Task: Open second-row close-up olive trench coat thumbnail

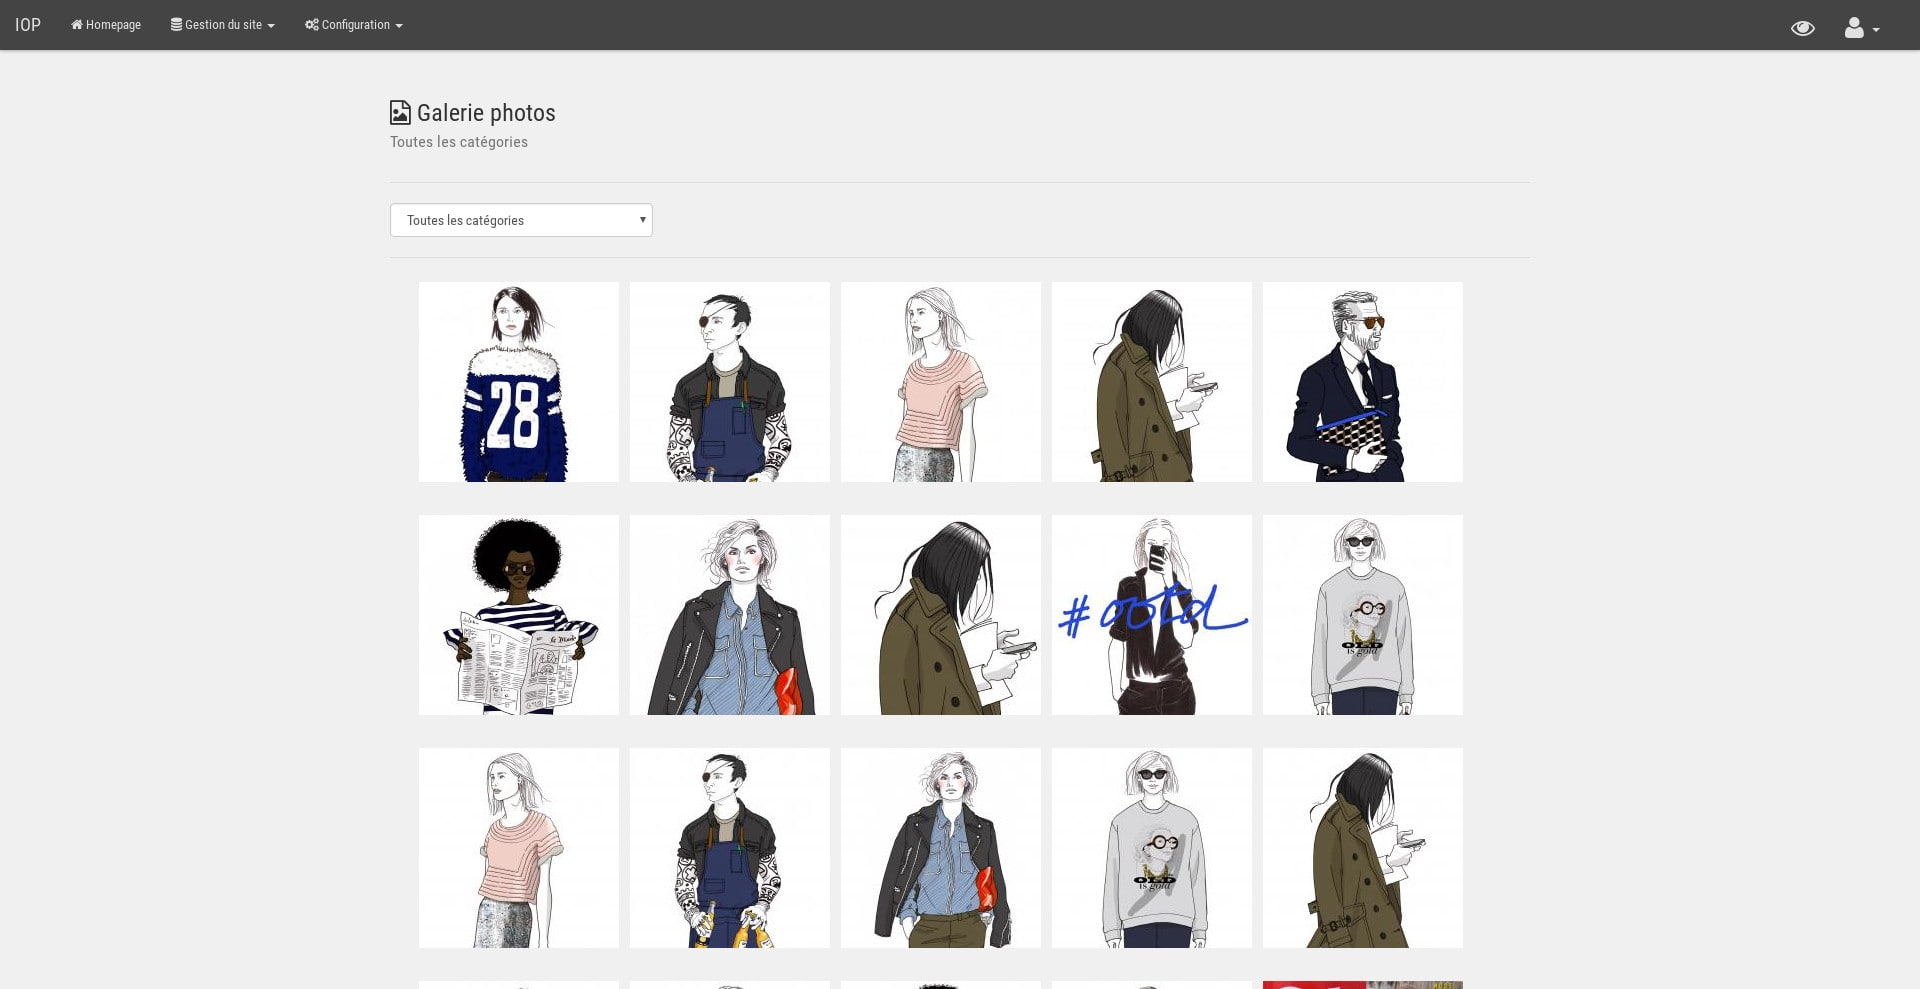Action: click(941, 615)
